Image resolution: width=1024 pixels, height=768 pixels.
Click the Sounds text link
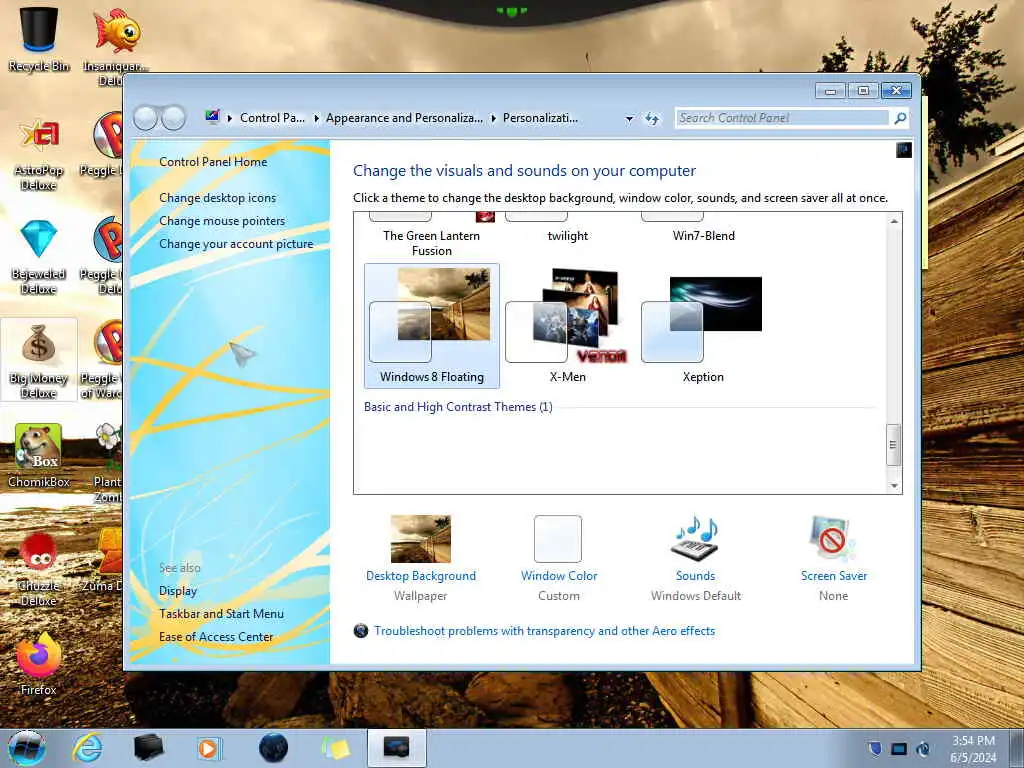pos(696,576)
